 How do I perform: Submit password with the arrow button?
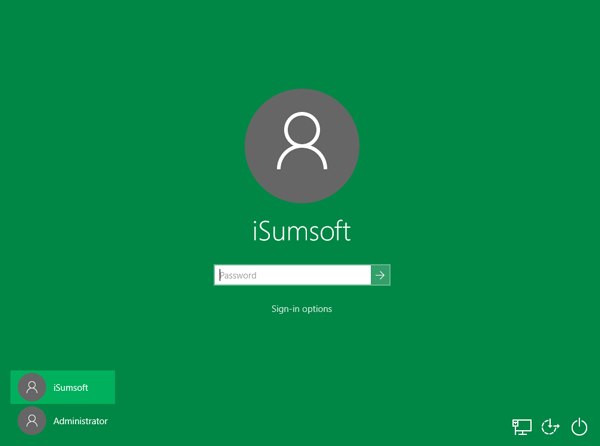click(380, 275)
